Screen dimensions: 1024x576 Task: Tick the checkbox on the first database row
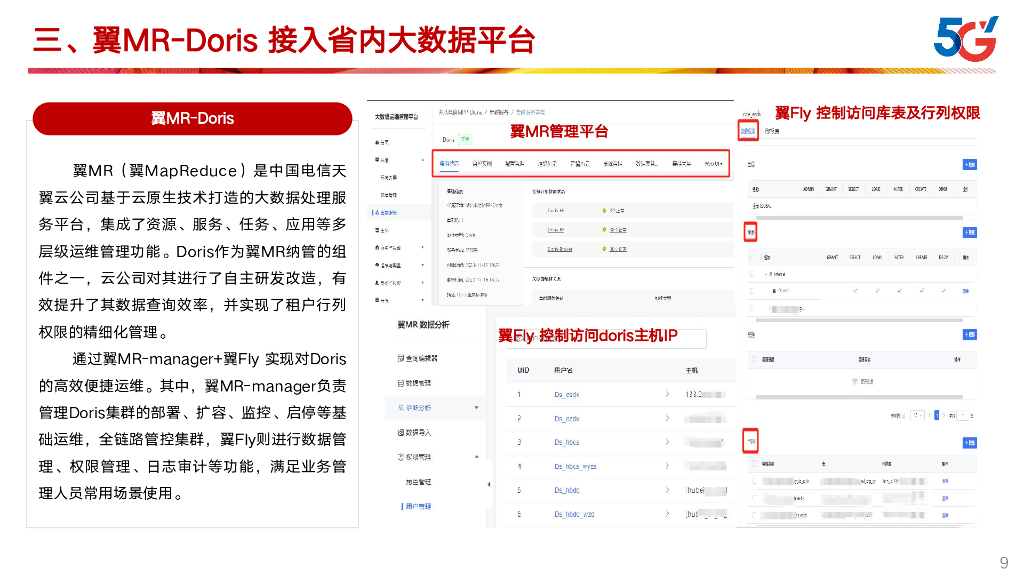[751, 272]
